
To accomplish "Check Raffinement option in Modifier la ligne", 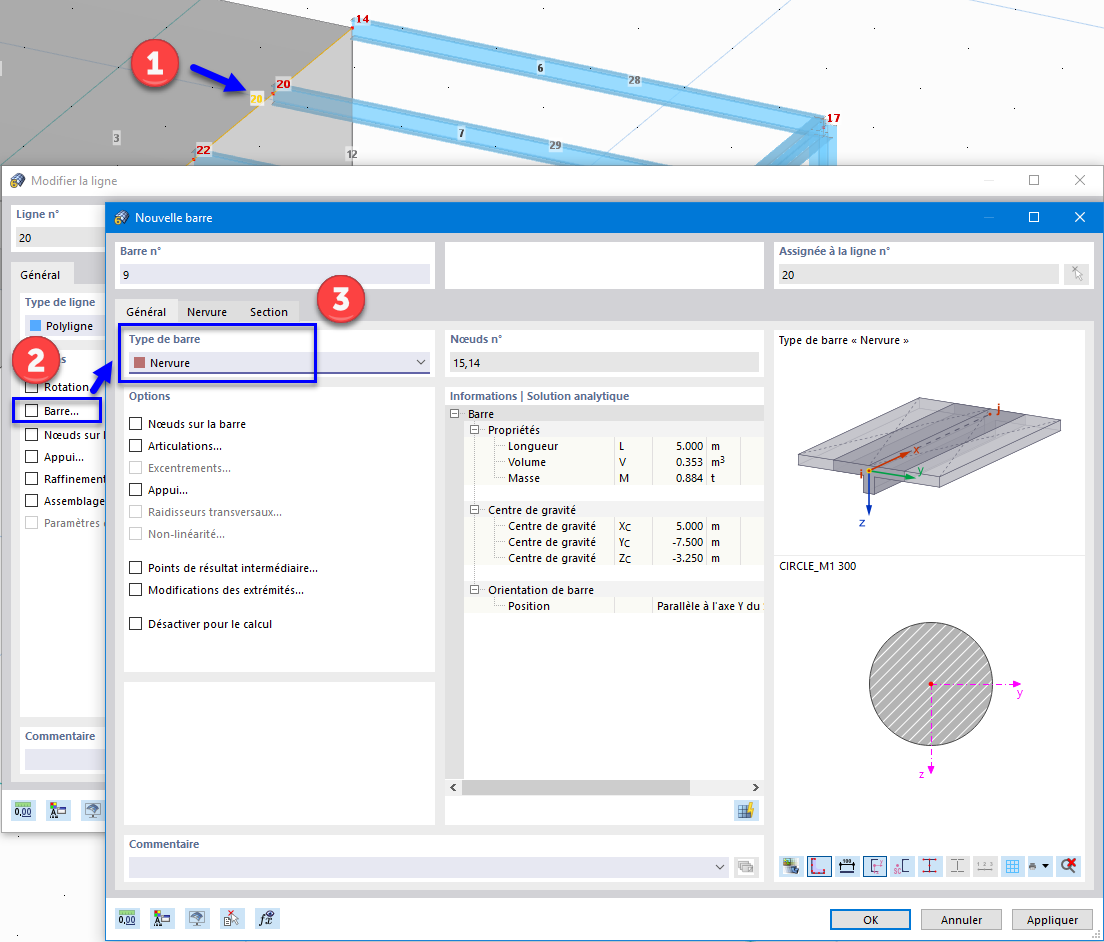I will pyautogui.click(x=32, y=479).
